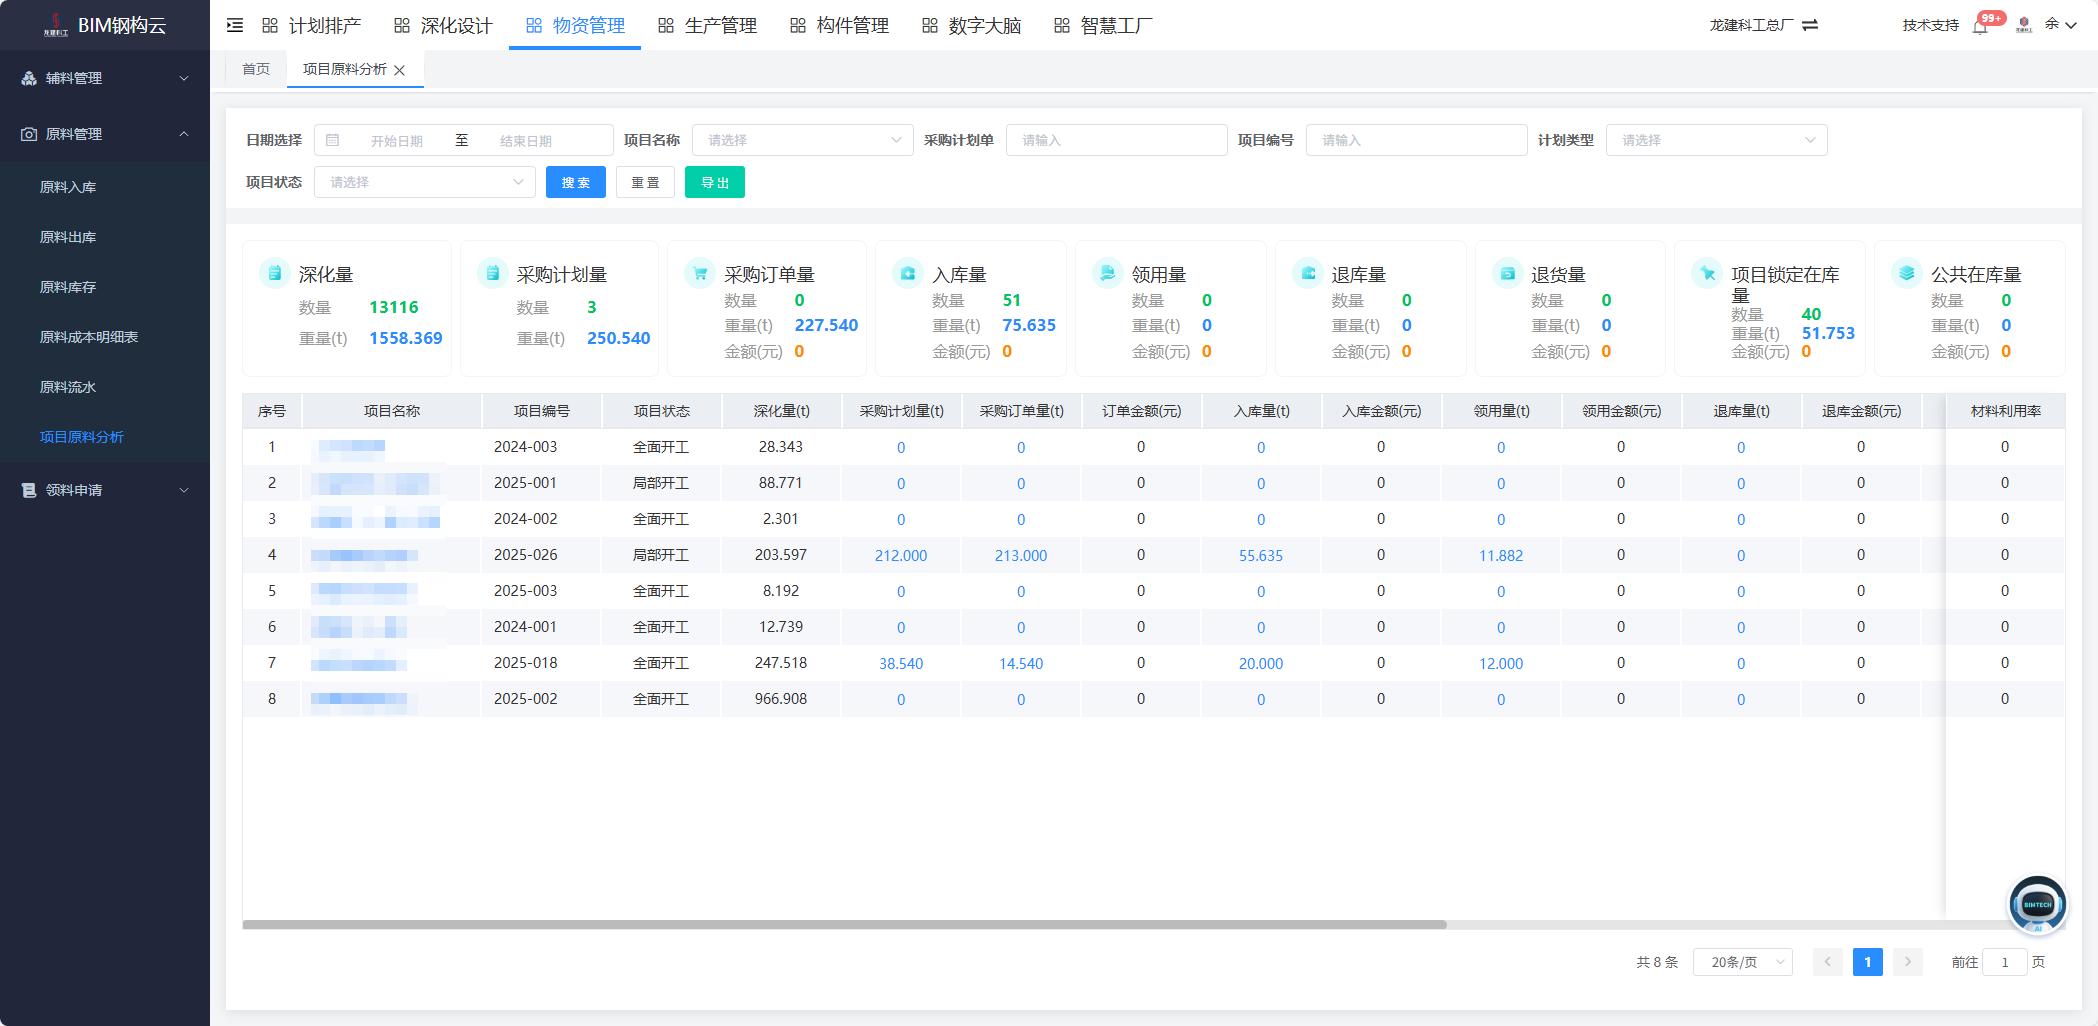Click the 采购订单量 cart icon
Screen dimensions: 2098x1026
(700, 273)
